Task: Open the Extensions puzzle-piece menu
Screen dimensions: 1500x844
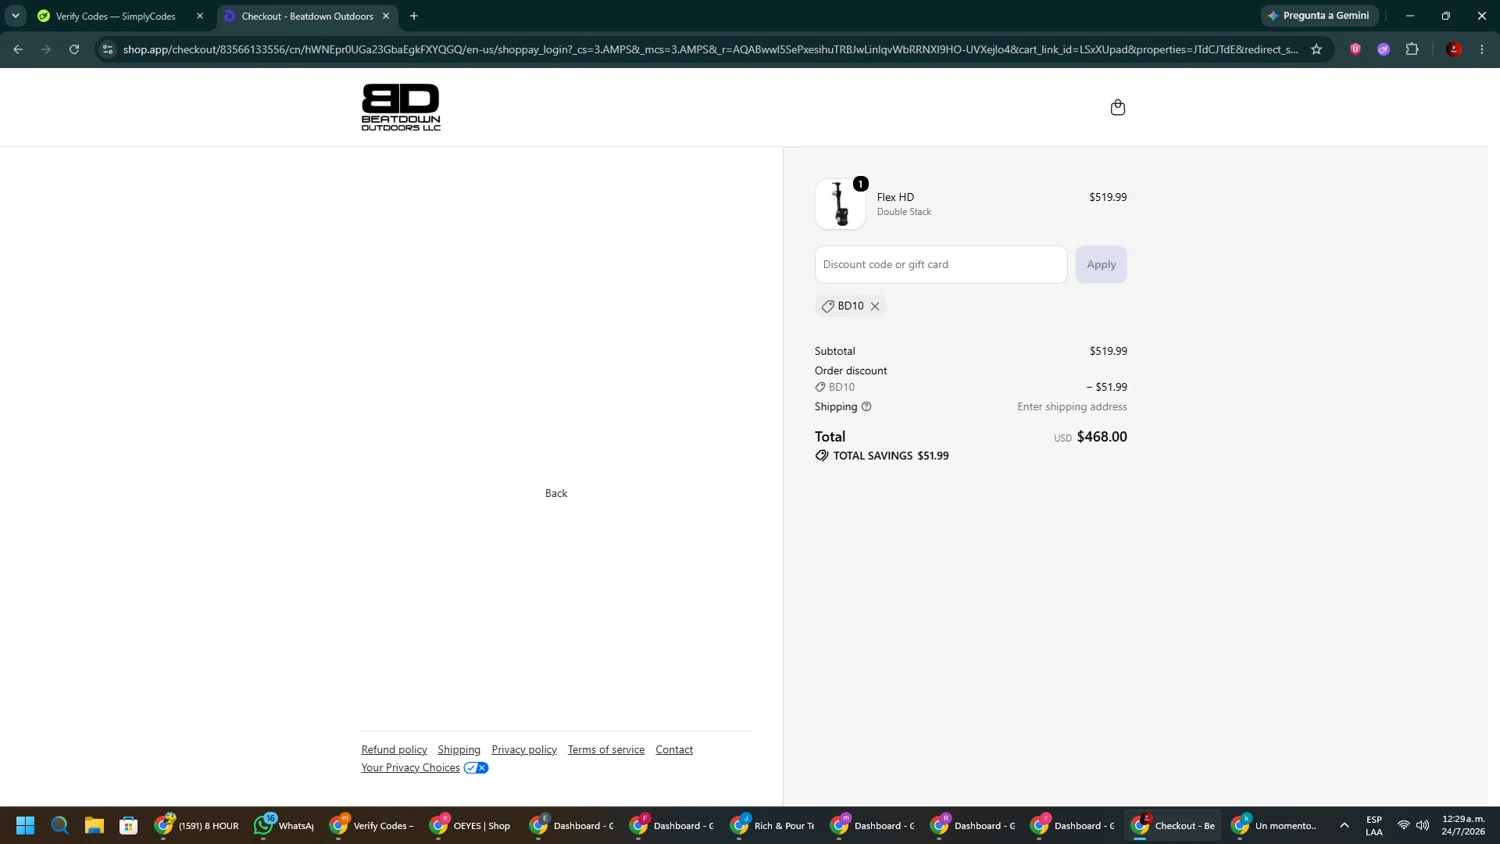Action: (x=1412, y=49)
